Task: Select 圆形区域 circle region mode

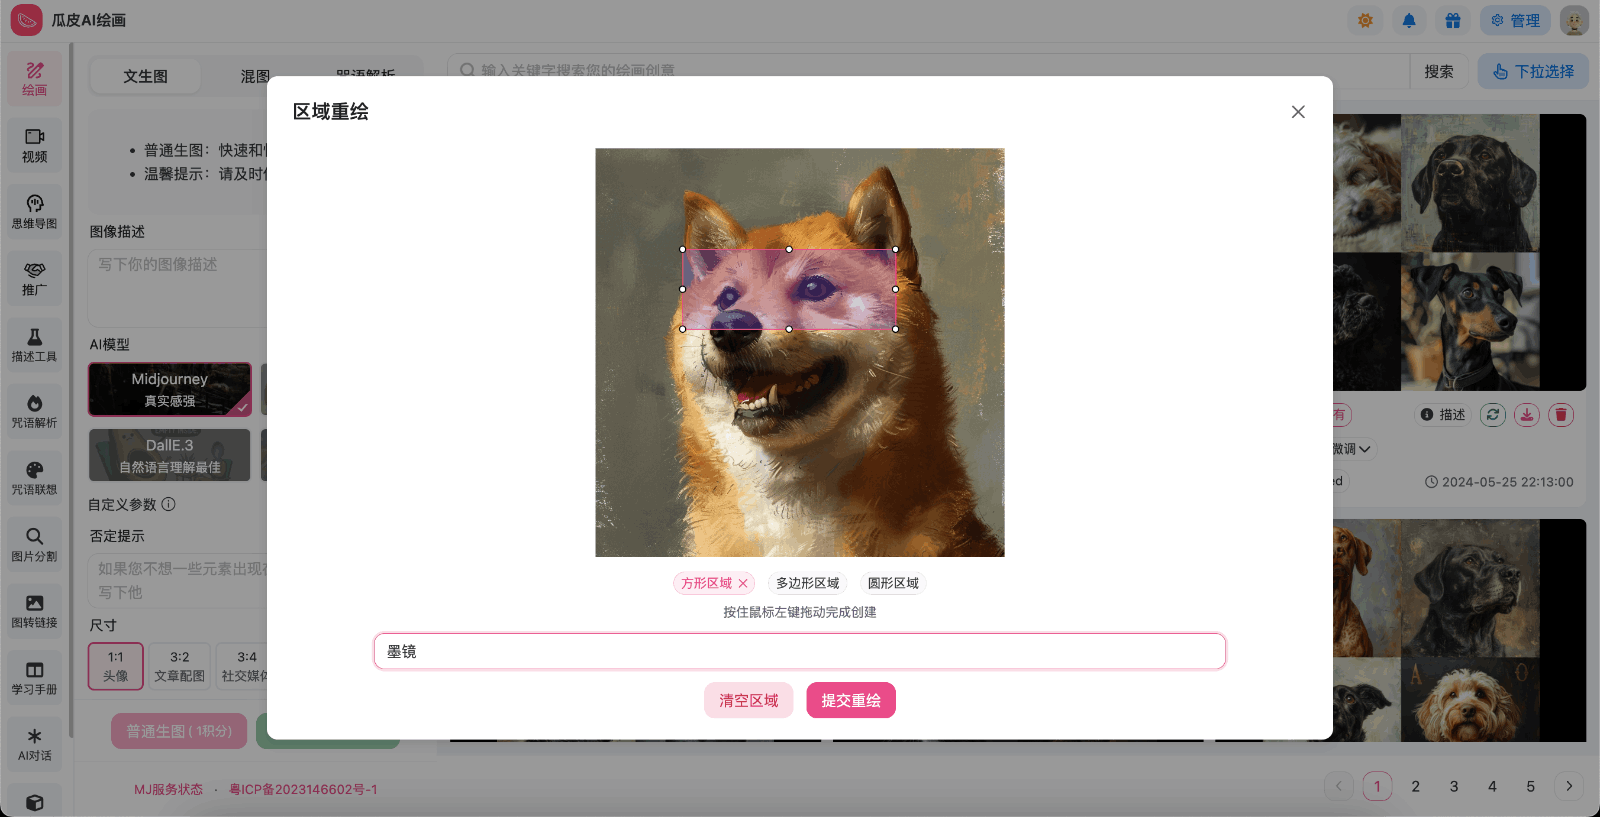Action: coord(893,583)
